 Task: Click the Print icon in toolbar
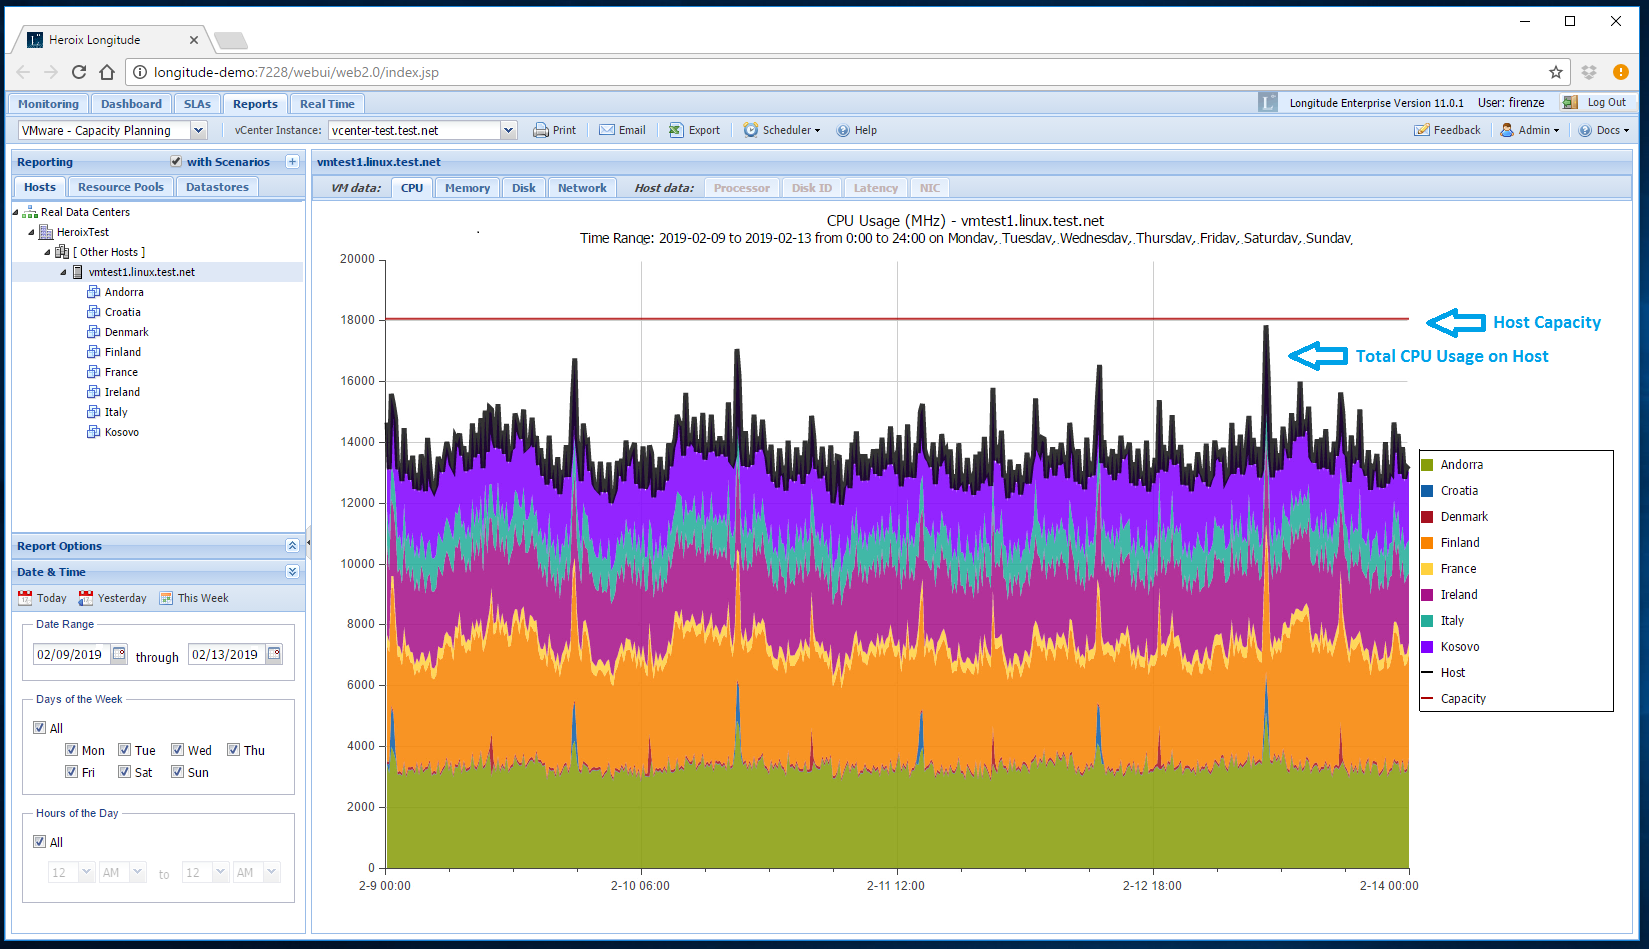(x=541, y=130)
